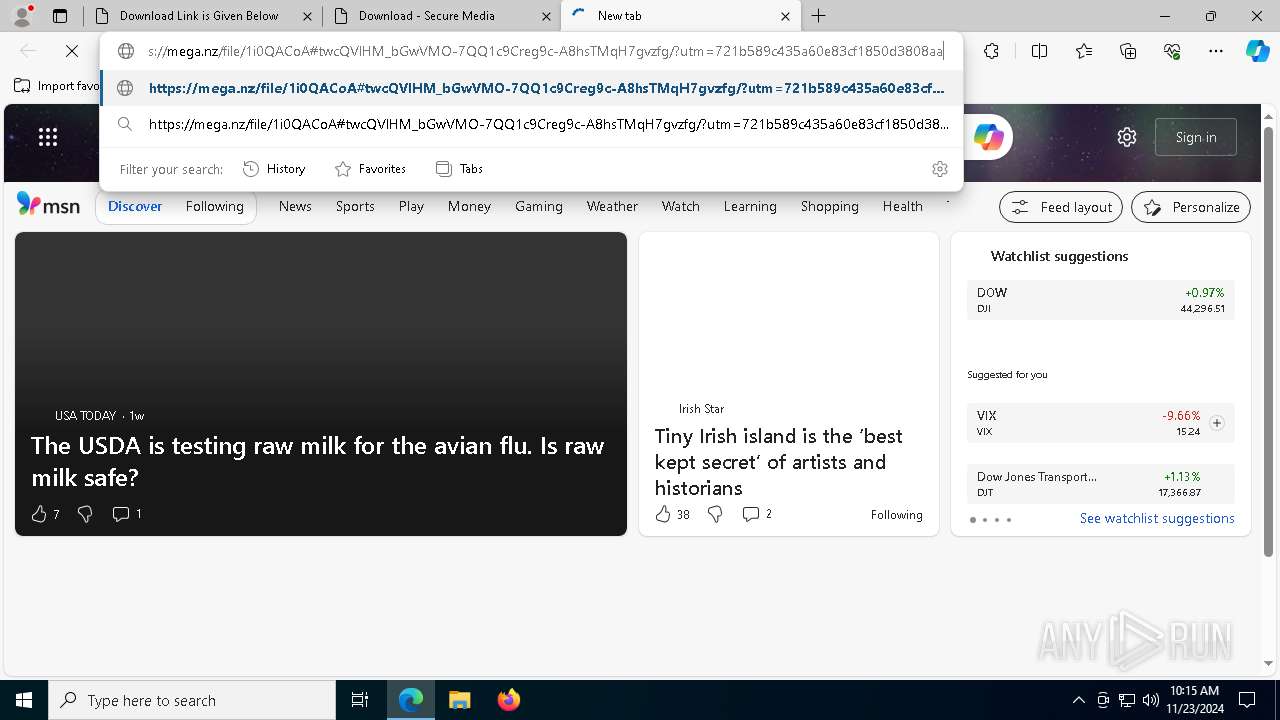Open Tiny Irish island headline
1280x720 pixels.
coord(778,462)
